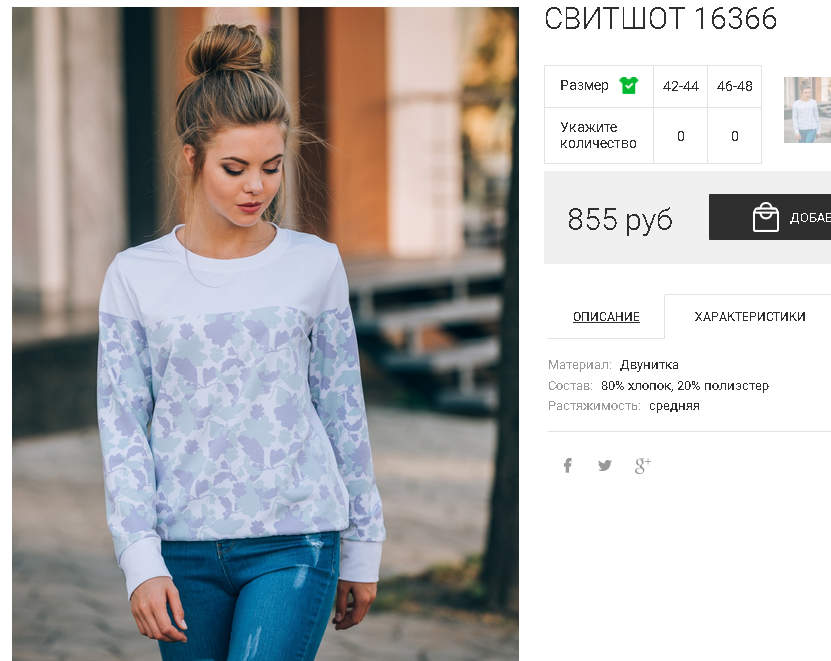Click the Двунитка material value
Viewport: 831px width, 661px height.
[649, 365]
